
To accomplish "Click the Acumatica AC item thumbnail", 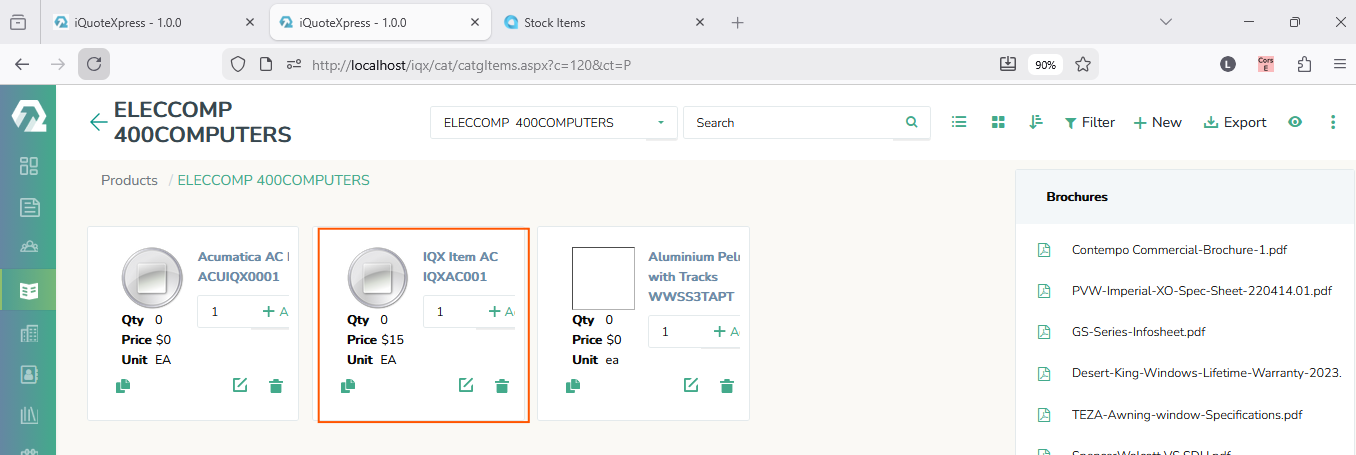I will (x=153, y=278).
